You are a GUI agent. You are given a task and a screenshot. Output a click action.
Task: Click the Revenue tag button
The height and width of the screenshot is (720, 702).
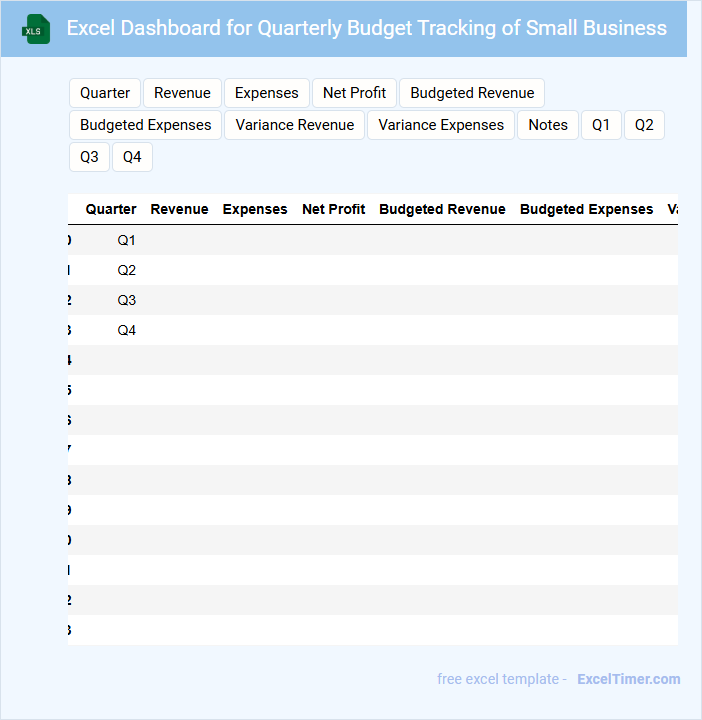click(x=182, y=93)
